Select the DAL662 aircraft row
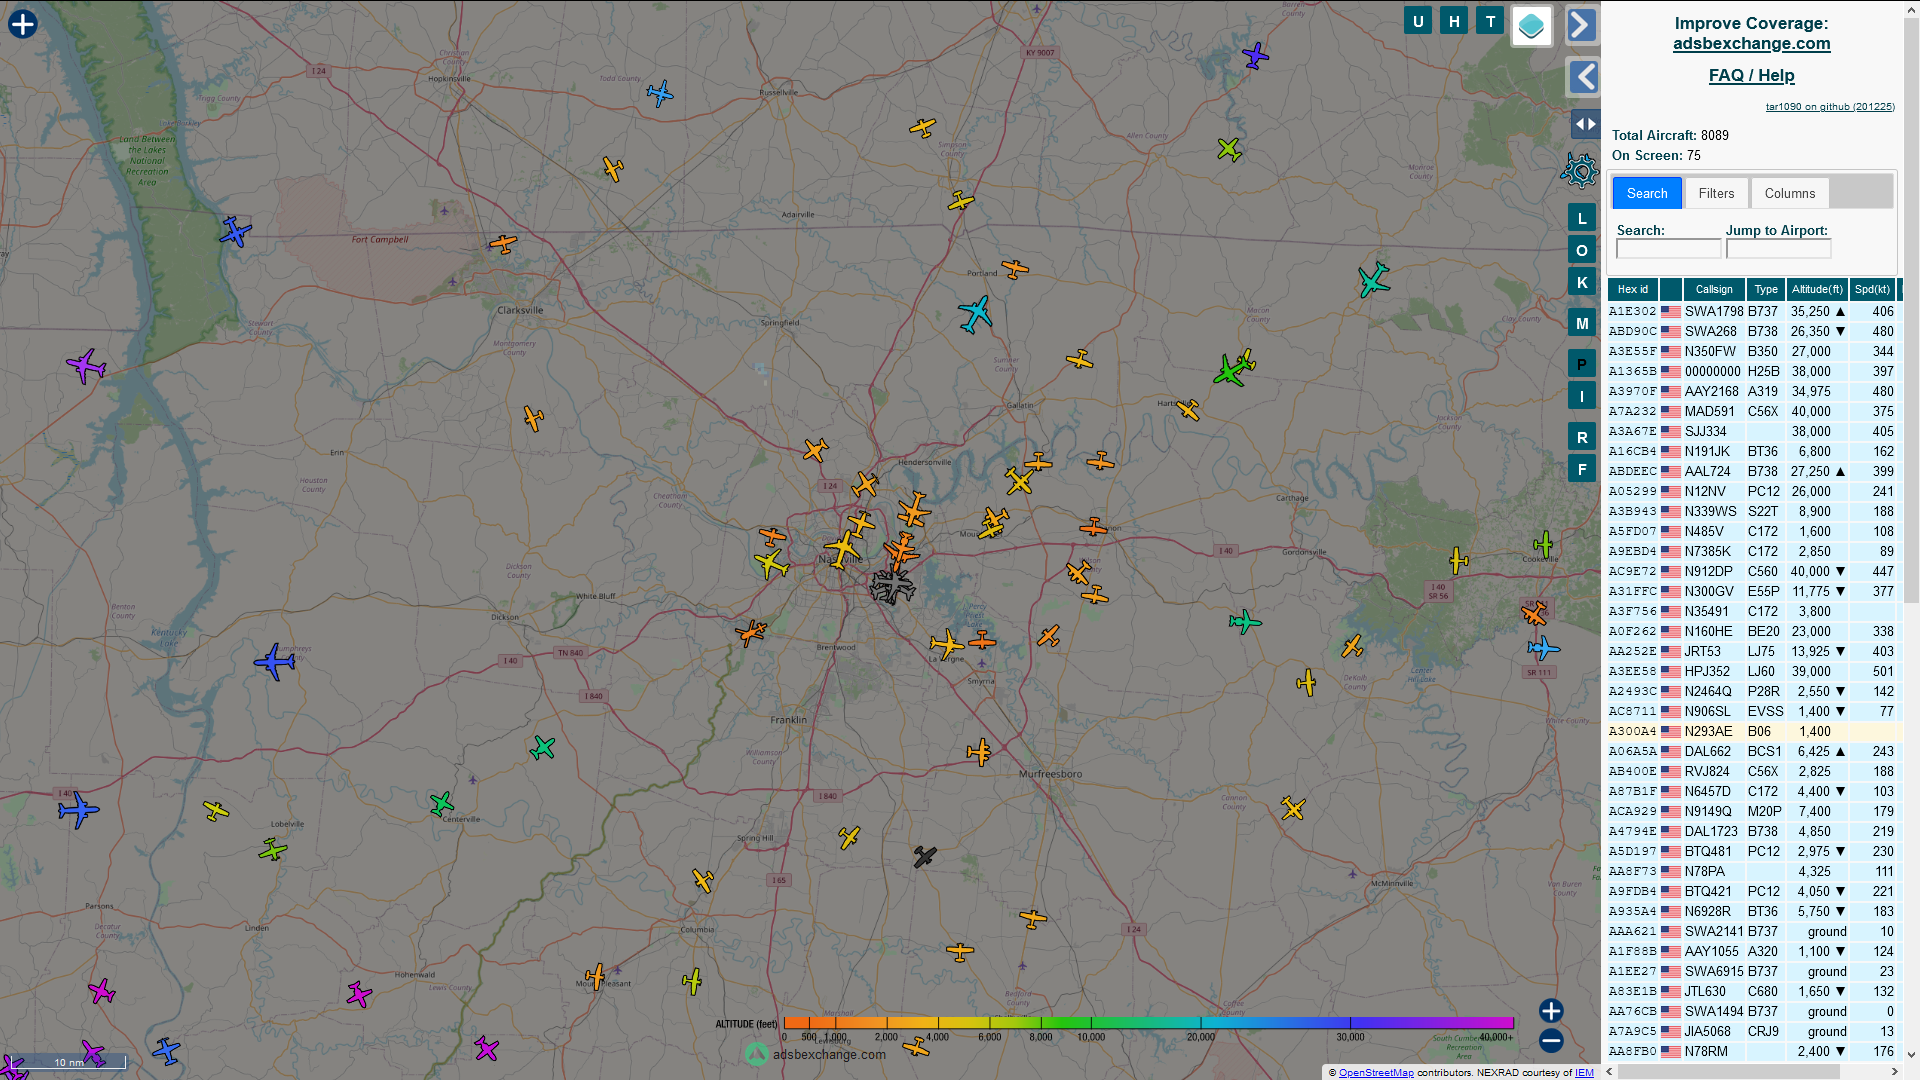 point(1753,751)
